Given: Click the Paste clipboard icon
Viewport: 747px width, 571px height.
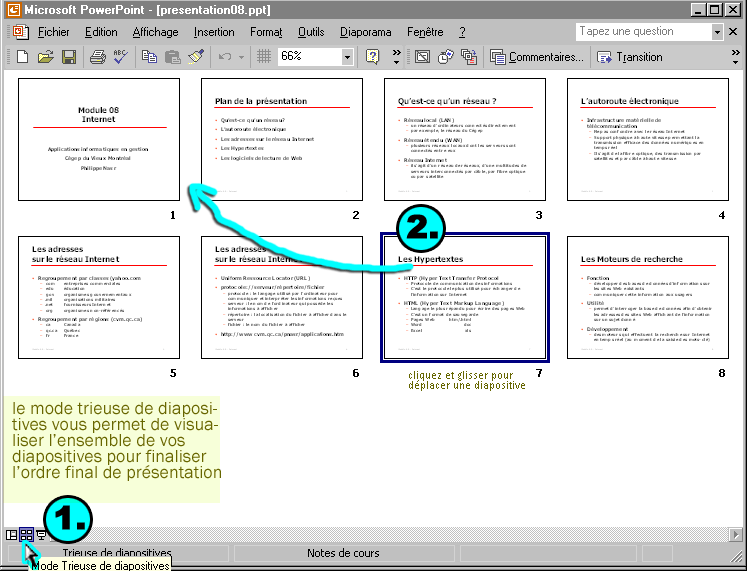Looking at the screenshot, I should click(172, 57).
